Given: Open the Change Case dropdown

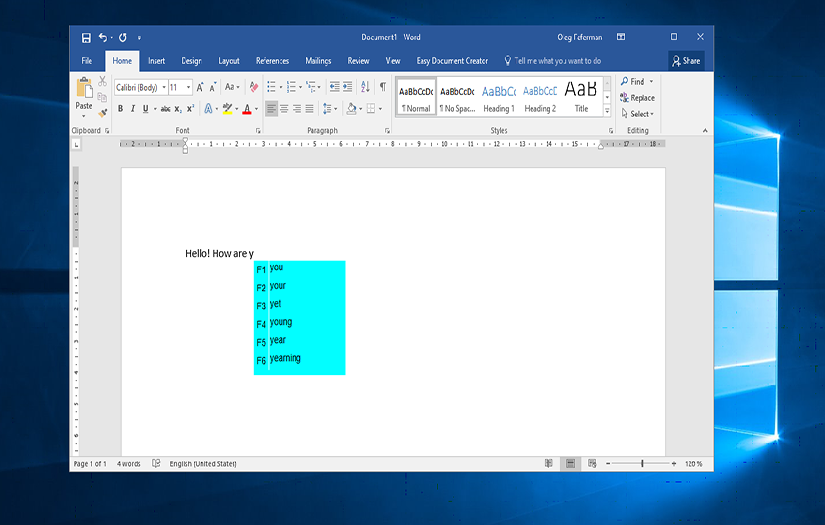Looking at the screenshot, I should point(232,87).
